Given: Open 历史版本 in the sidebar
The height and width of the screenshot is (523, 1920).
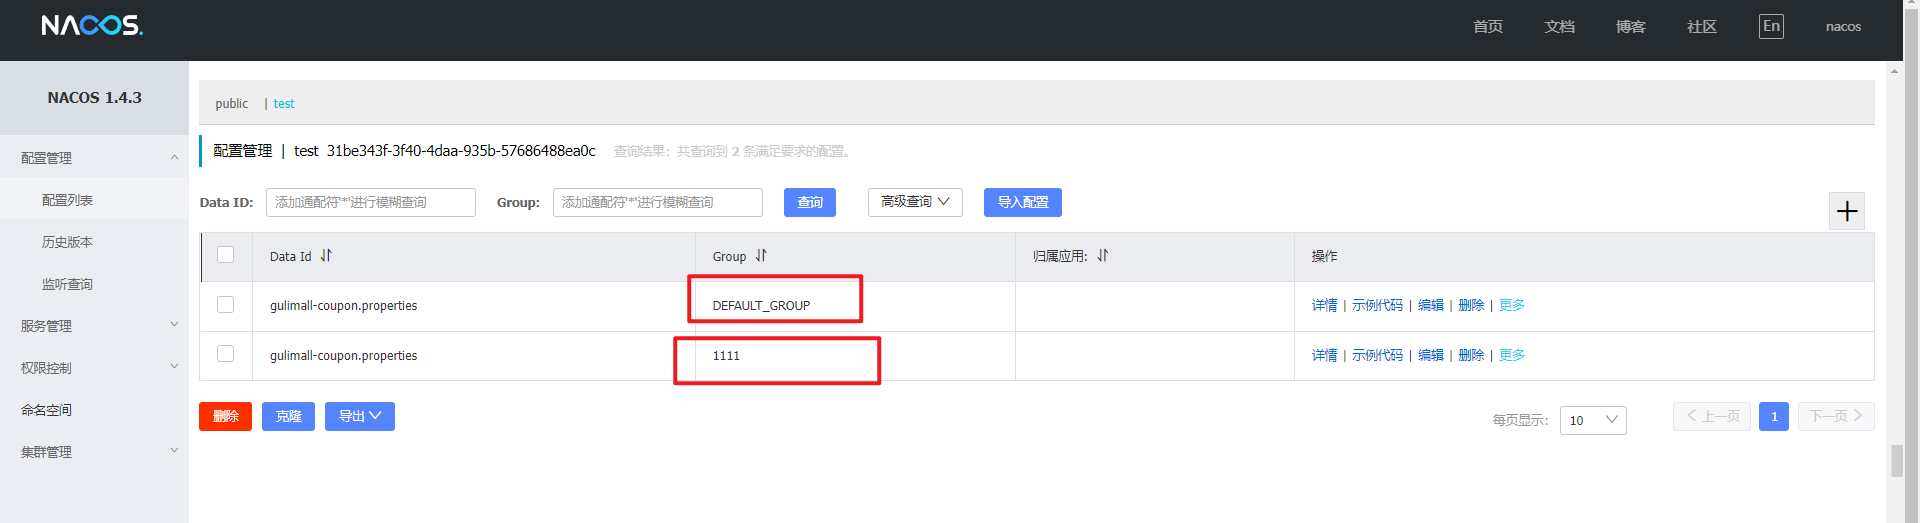Looking at the screenshot, I should (x=67, y=242).
